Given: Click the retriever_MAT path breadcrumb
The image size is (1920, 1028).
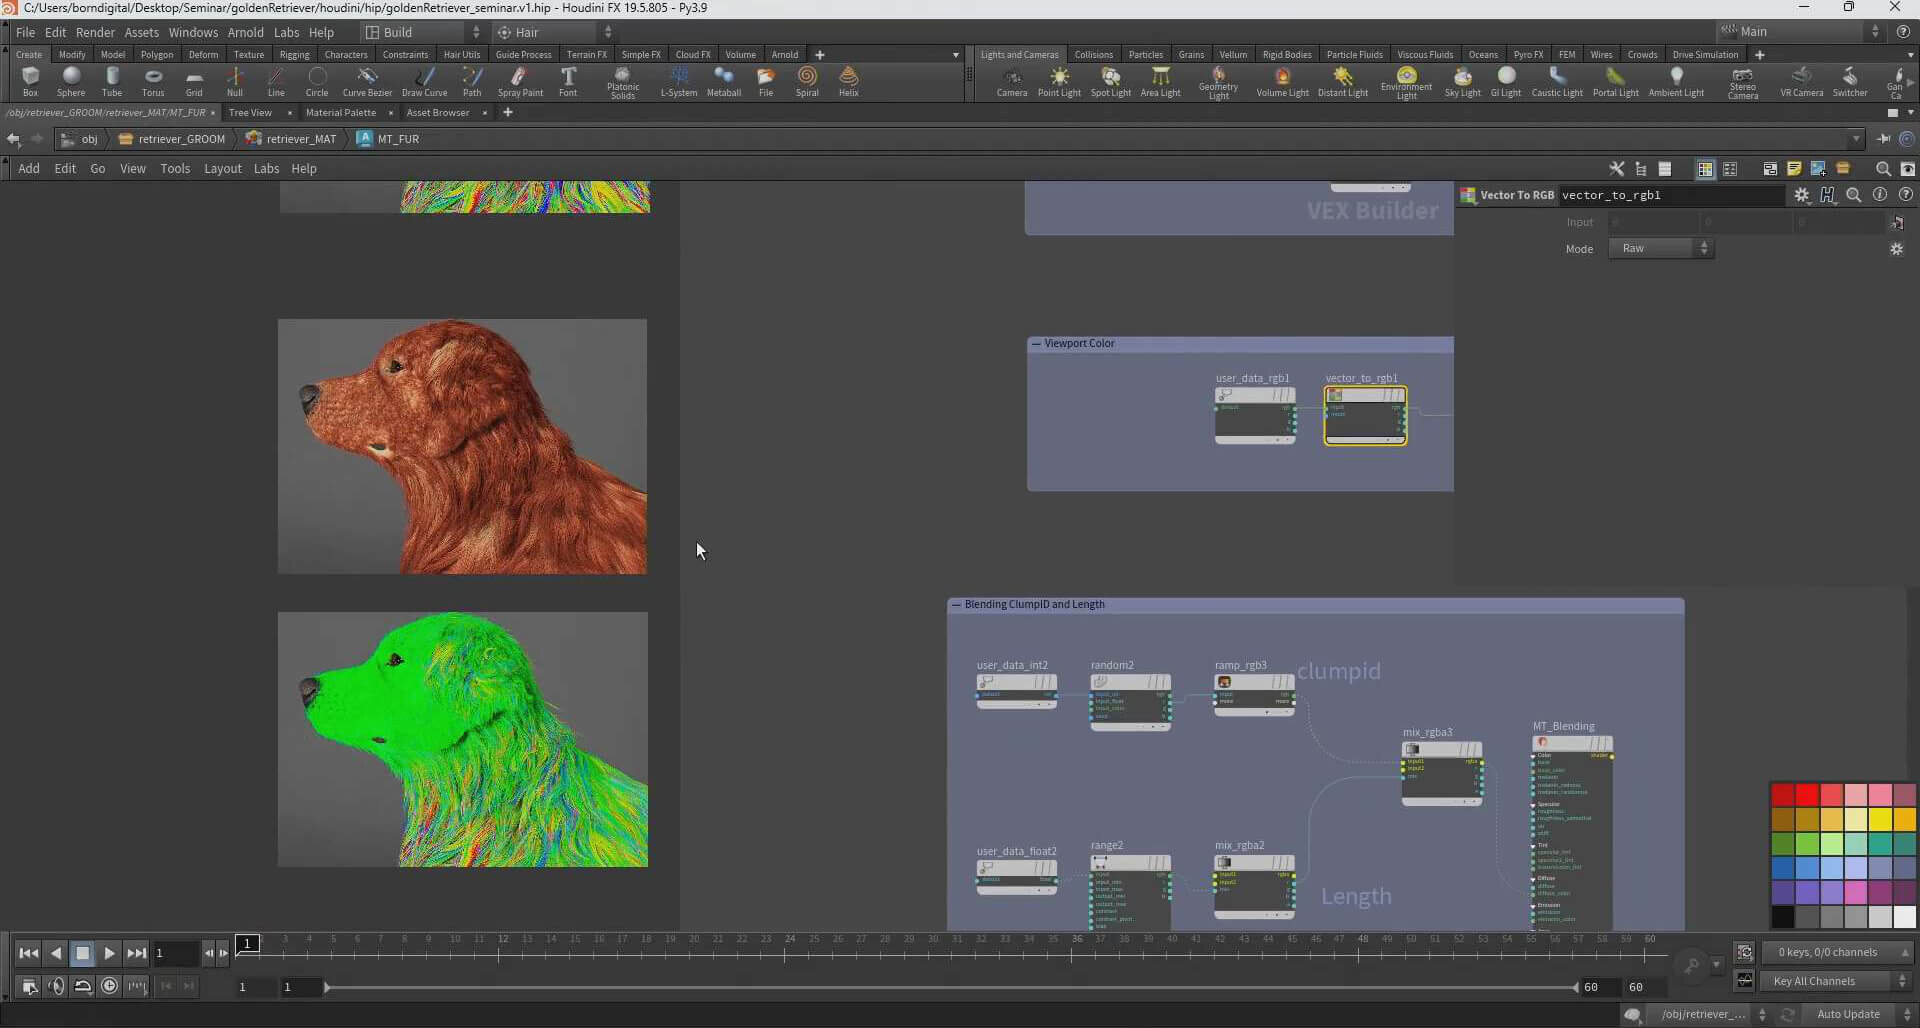Looking at the screenshot, I should pos(300,139).
